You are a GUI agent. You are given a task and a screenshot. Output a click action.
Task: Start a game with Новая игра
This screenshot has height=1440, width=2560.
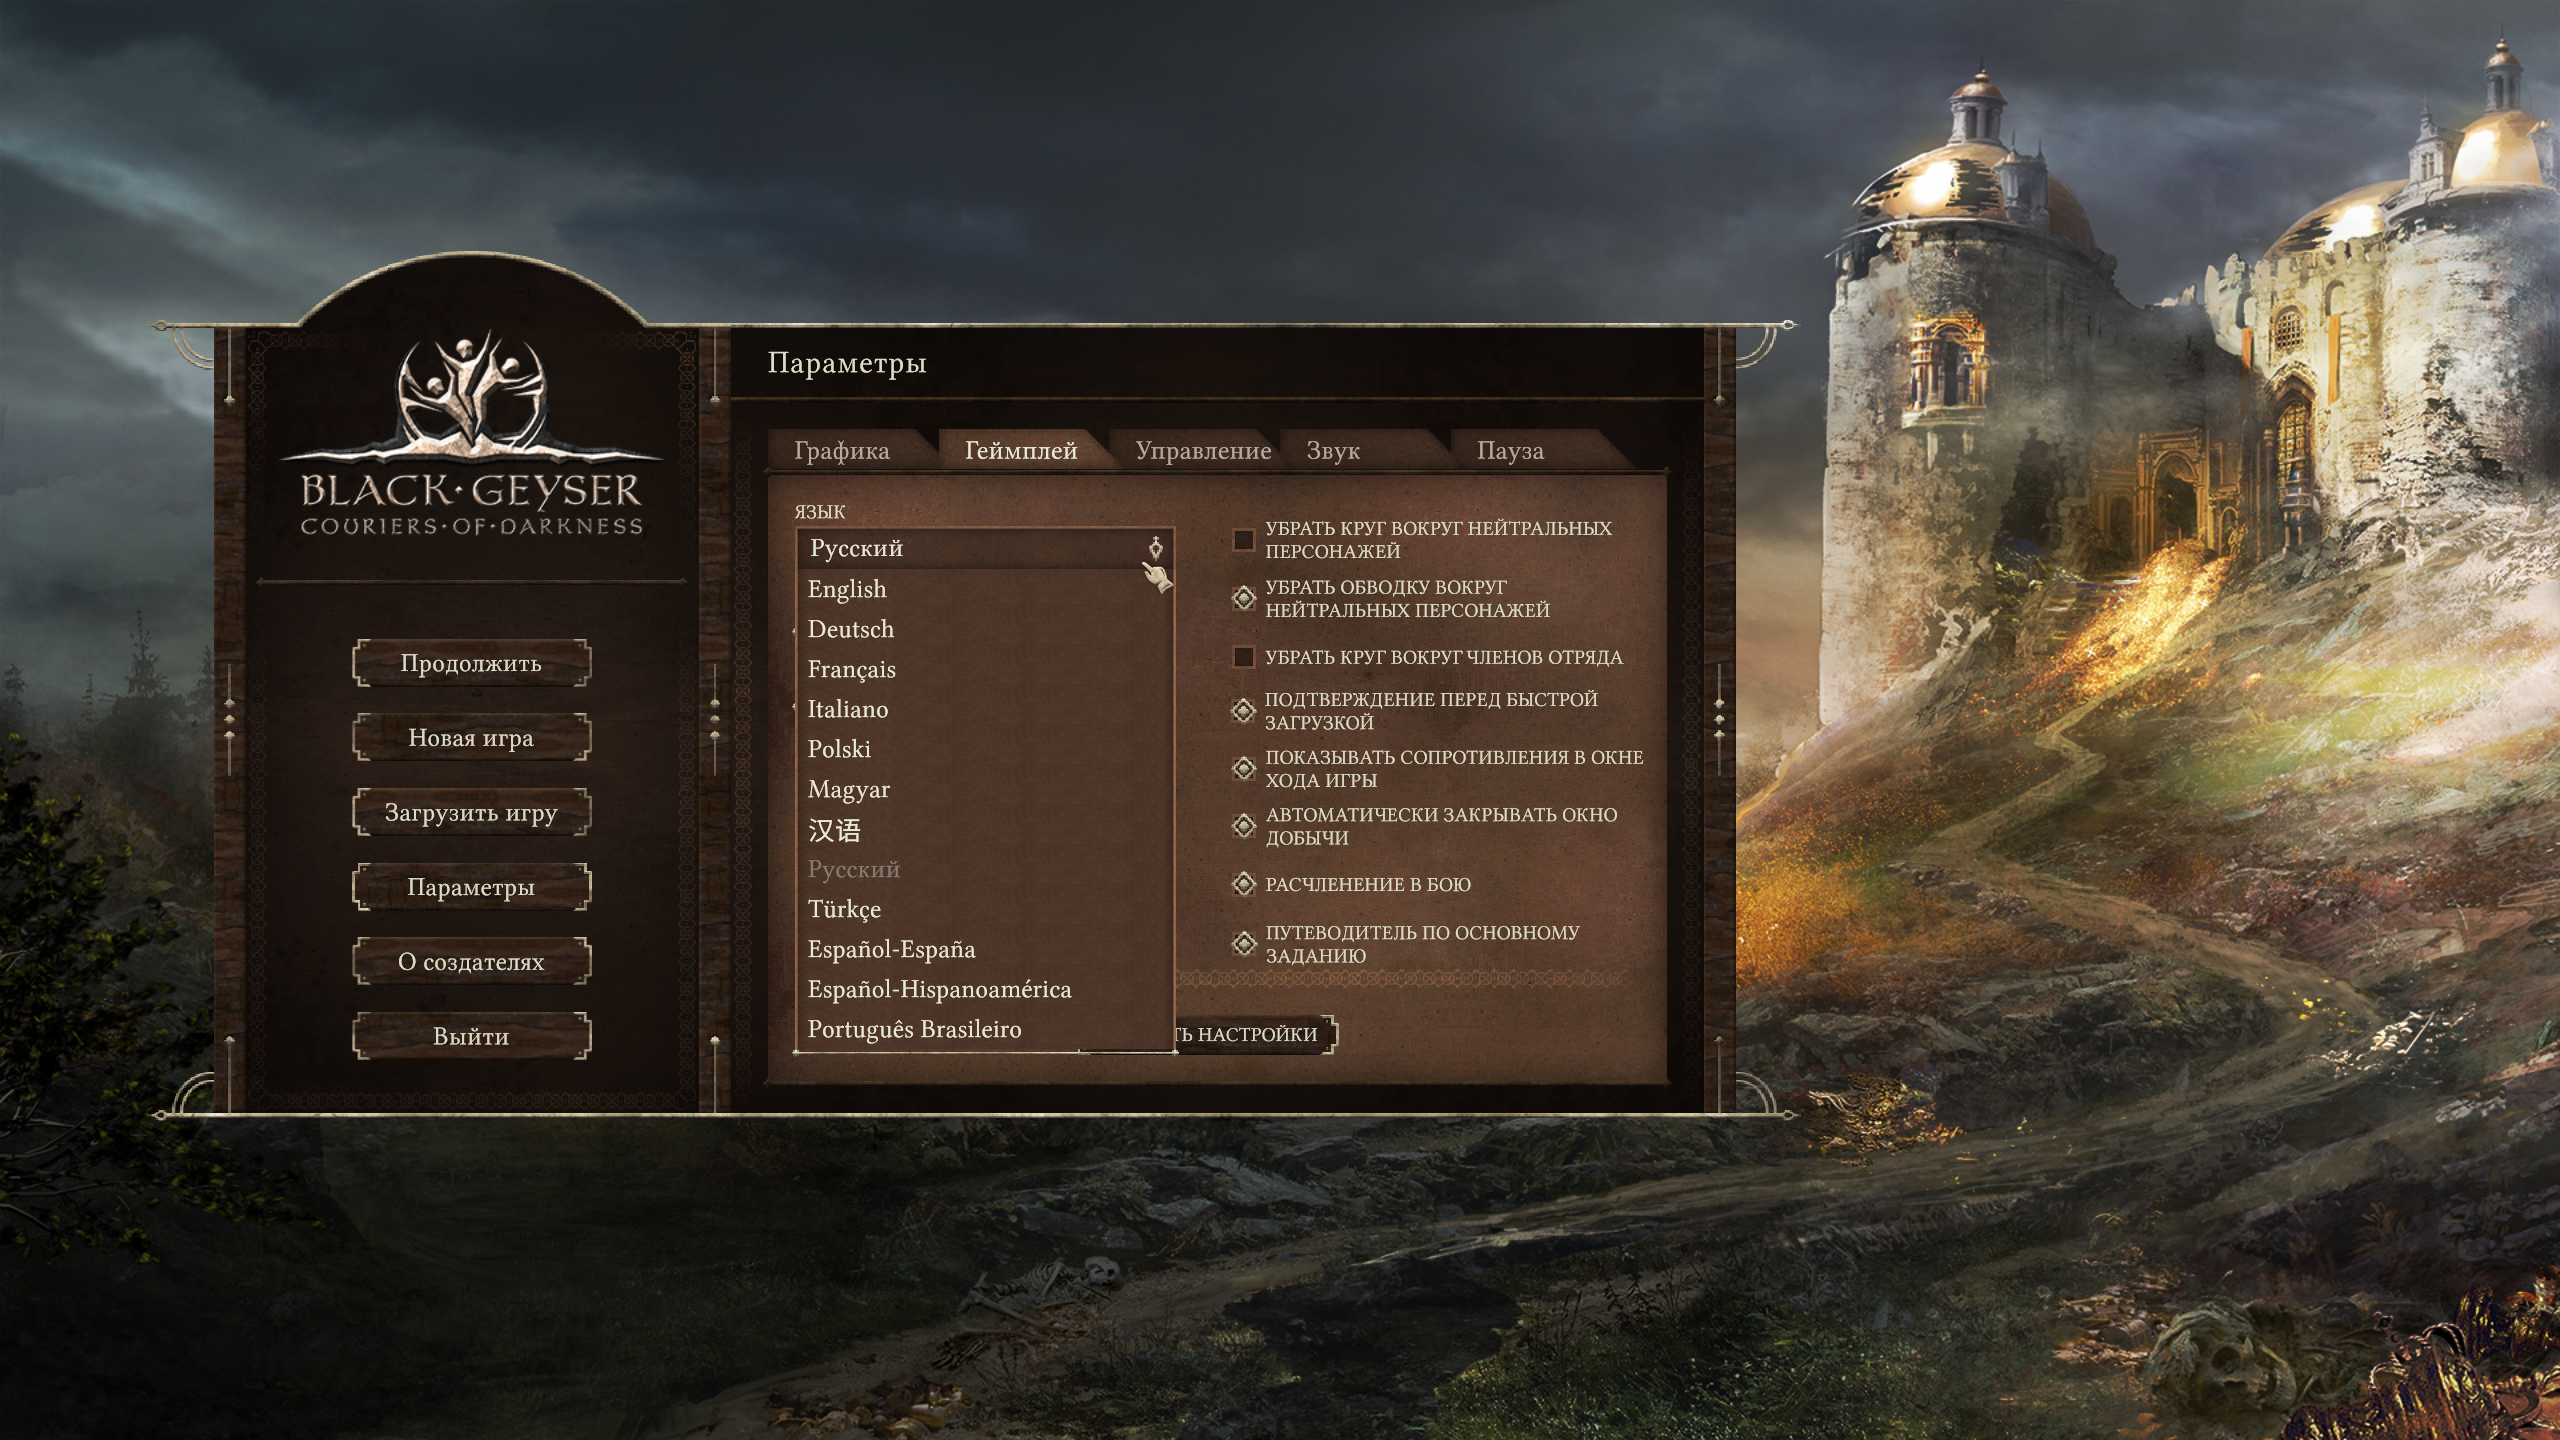click(x=471, y=738)
